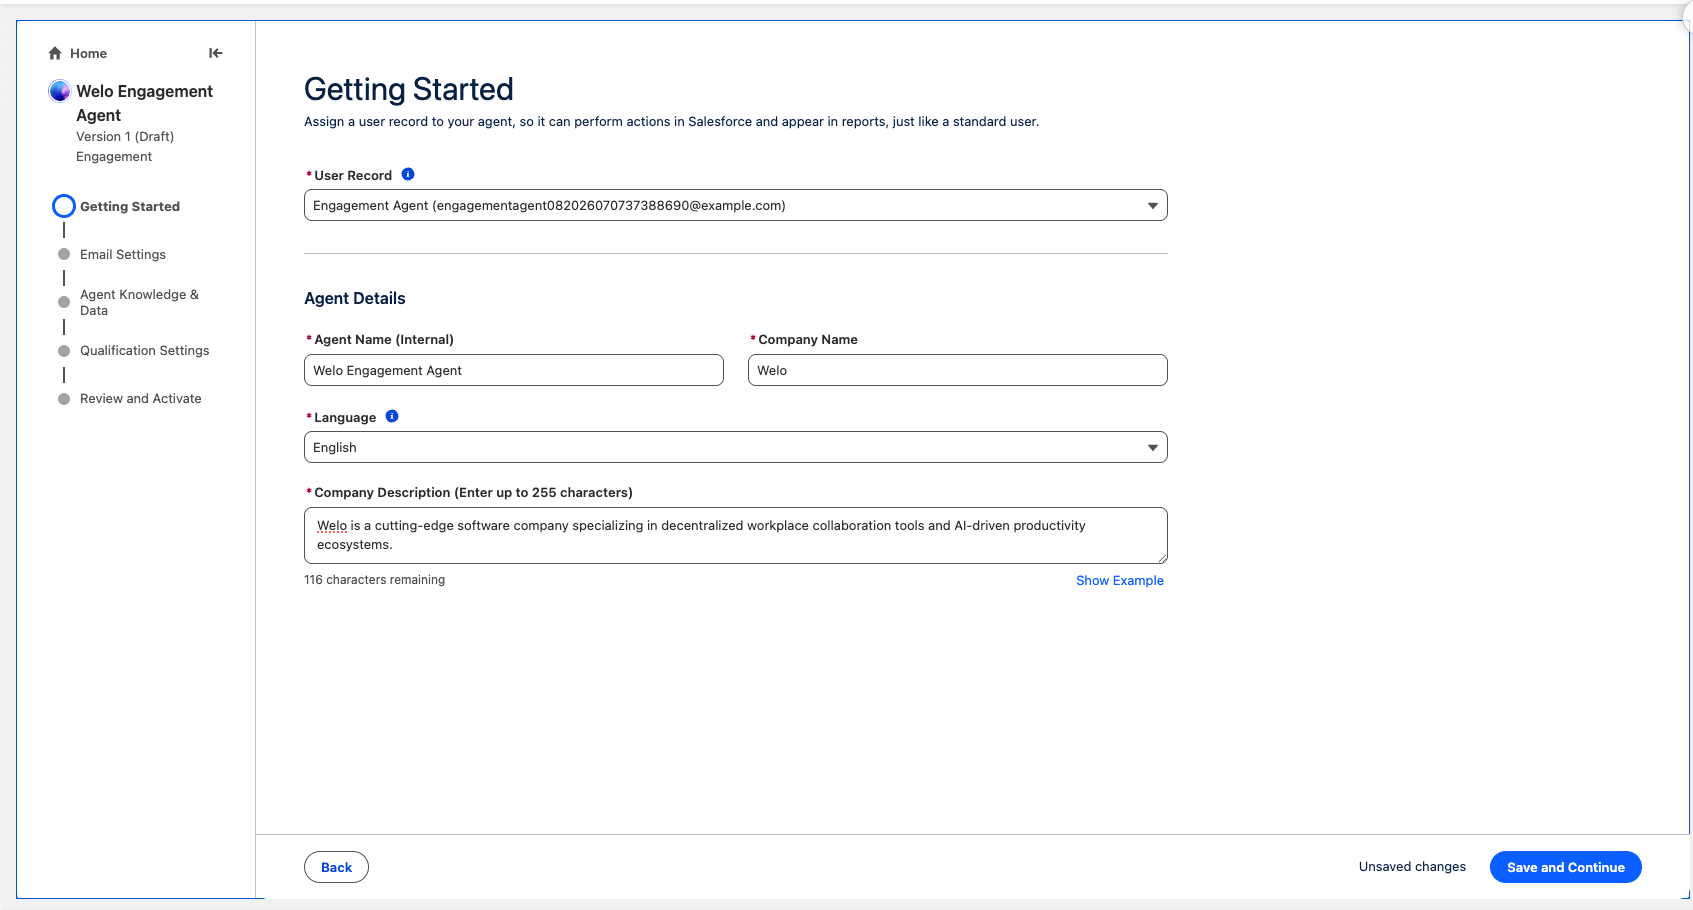Click the 'Version 1 (Draft)' text
1693x910 pixels.
[x=125, y=136]
